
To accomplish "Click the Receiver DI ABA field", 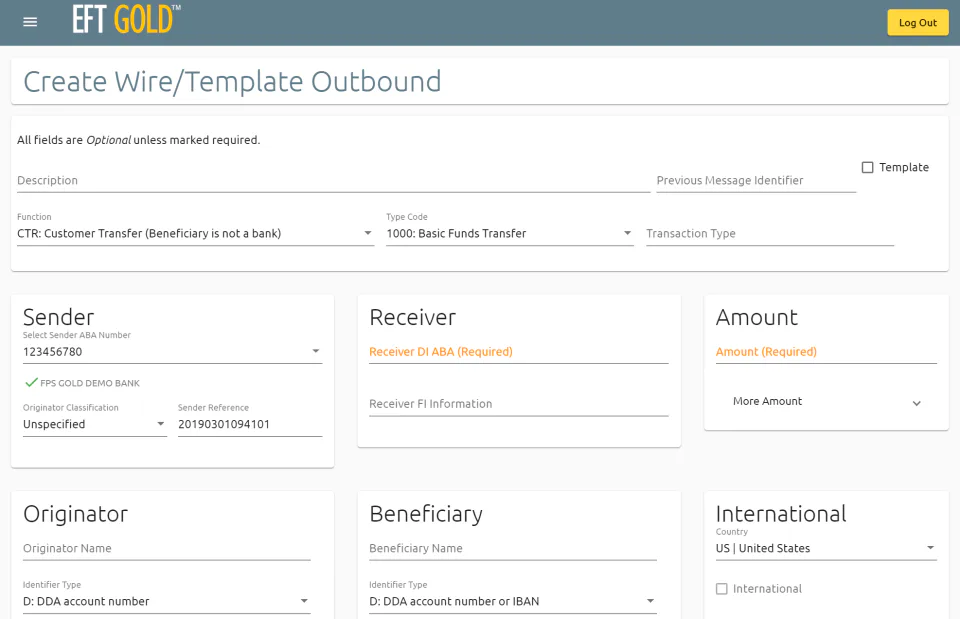I will pos(519,352).
